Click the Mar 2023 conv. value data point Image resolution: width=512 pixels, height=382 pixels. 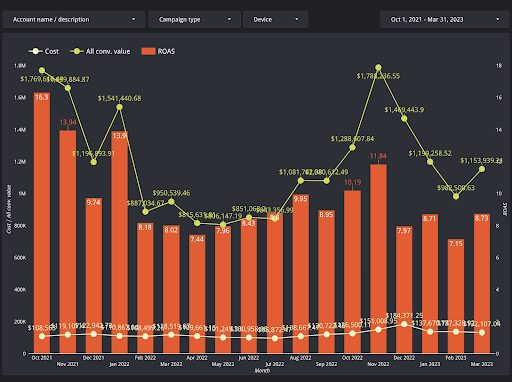pyautogui.click(x=482, y=169)
